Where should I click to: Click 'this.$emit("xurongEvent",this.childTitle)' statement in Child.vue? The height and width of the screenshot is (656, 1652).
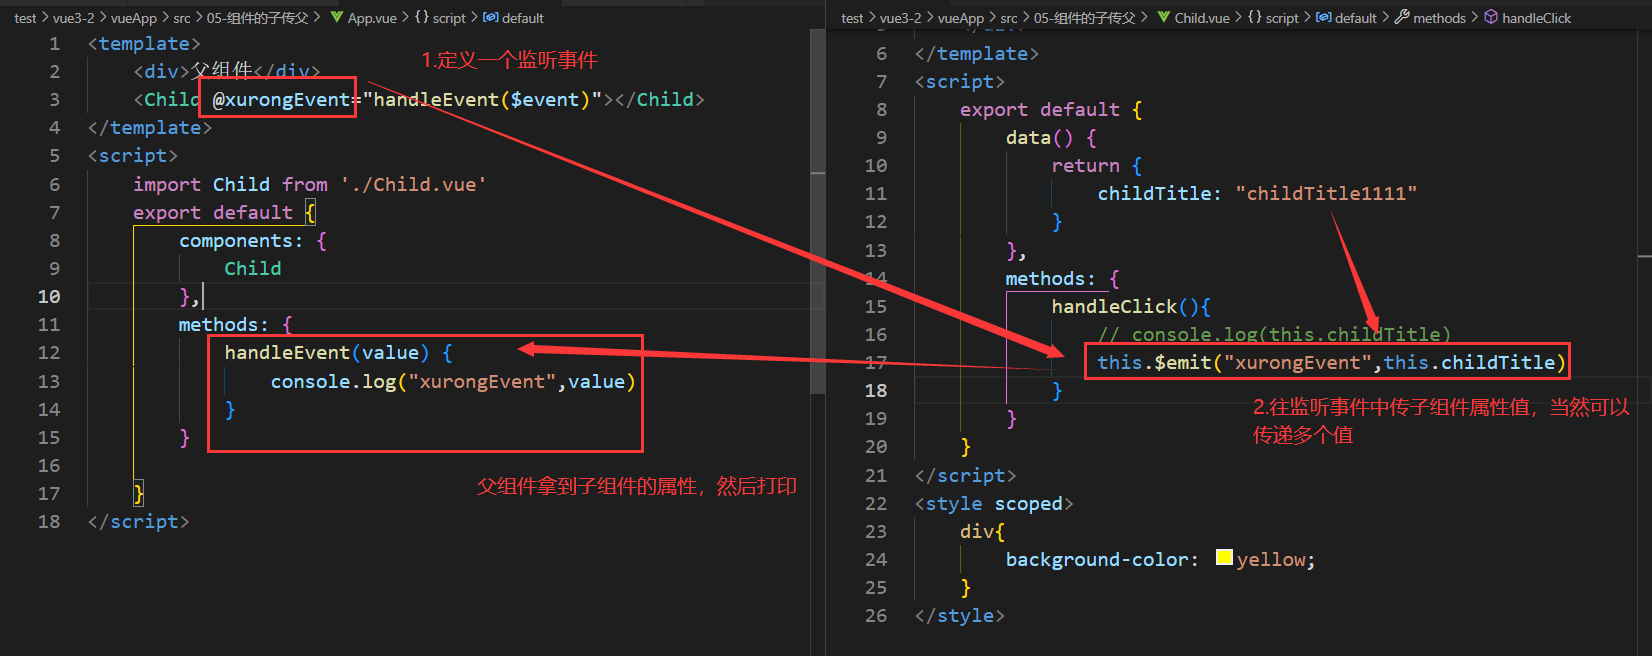1331,362
